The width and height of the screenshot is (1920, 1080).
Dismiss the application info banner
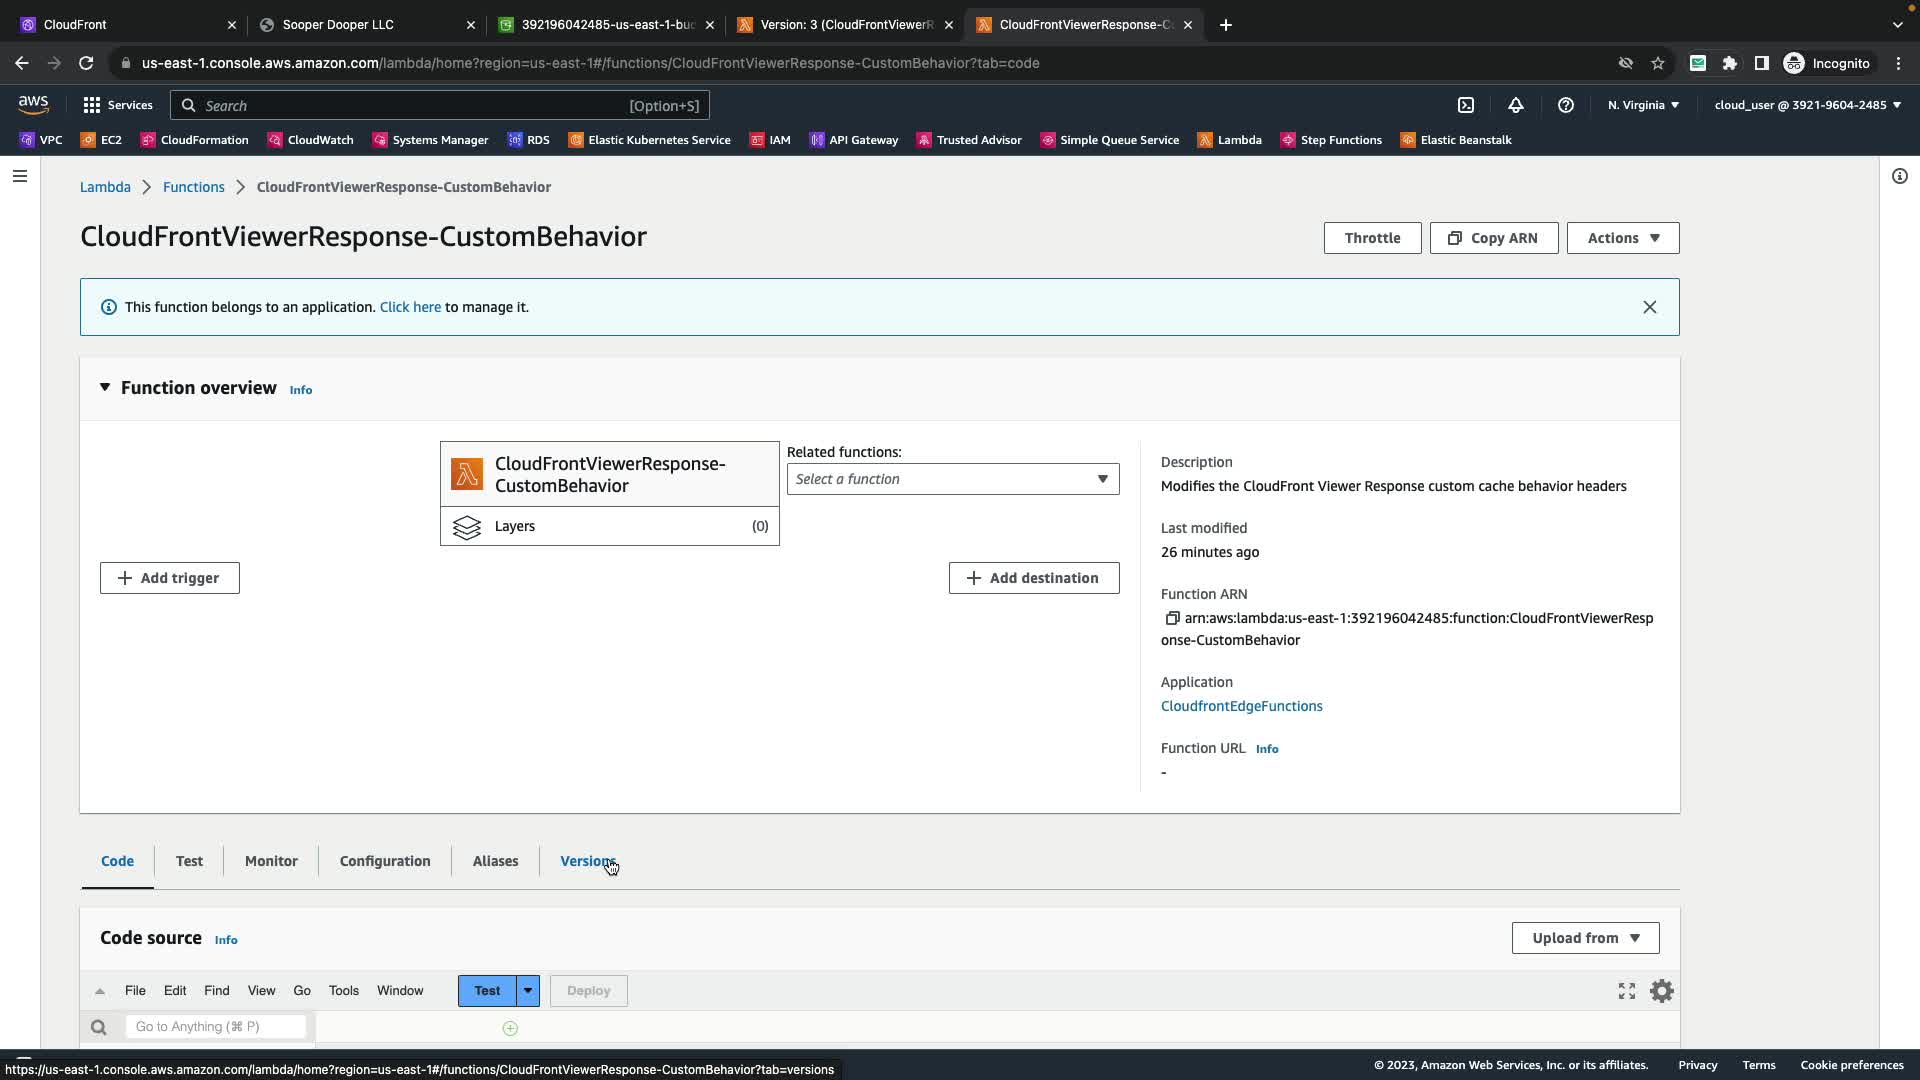click(x=1649, y=307)
